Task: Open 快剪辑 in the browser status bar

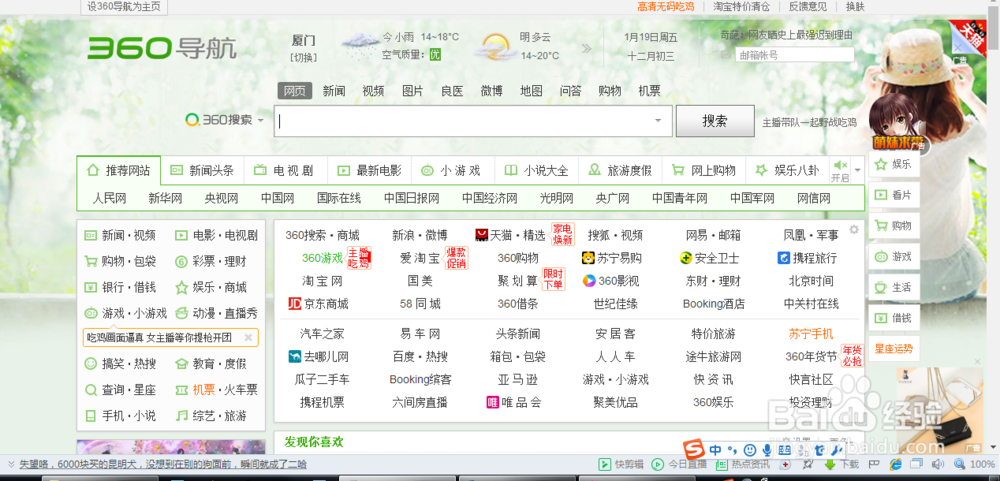Action: tap(621, 464)
